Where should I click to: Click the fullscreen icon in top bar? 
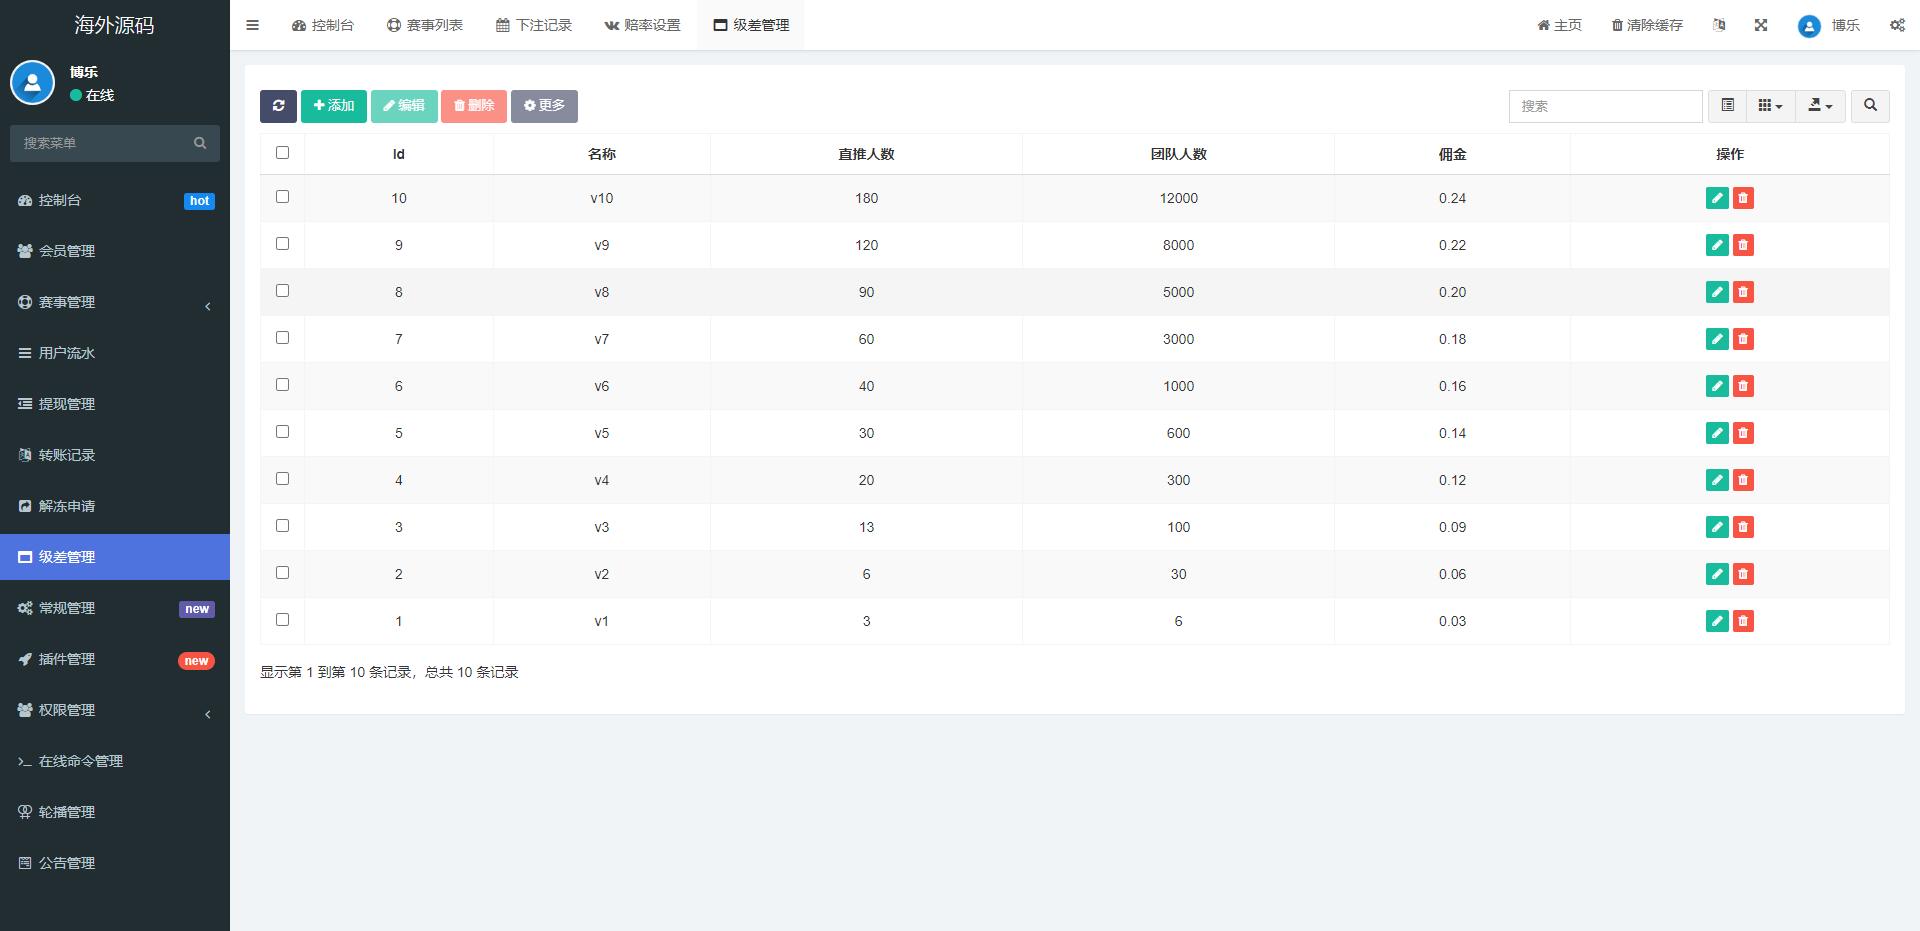[x=1761, y=25]
